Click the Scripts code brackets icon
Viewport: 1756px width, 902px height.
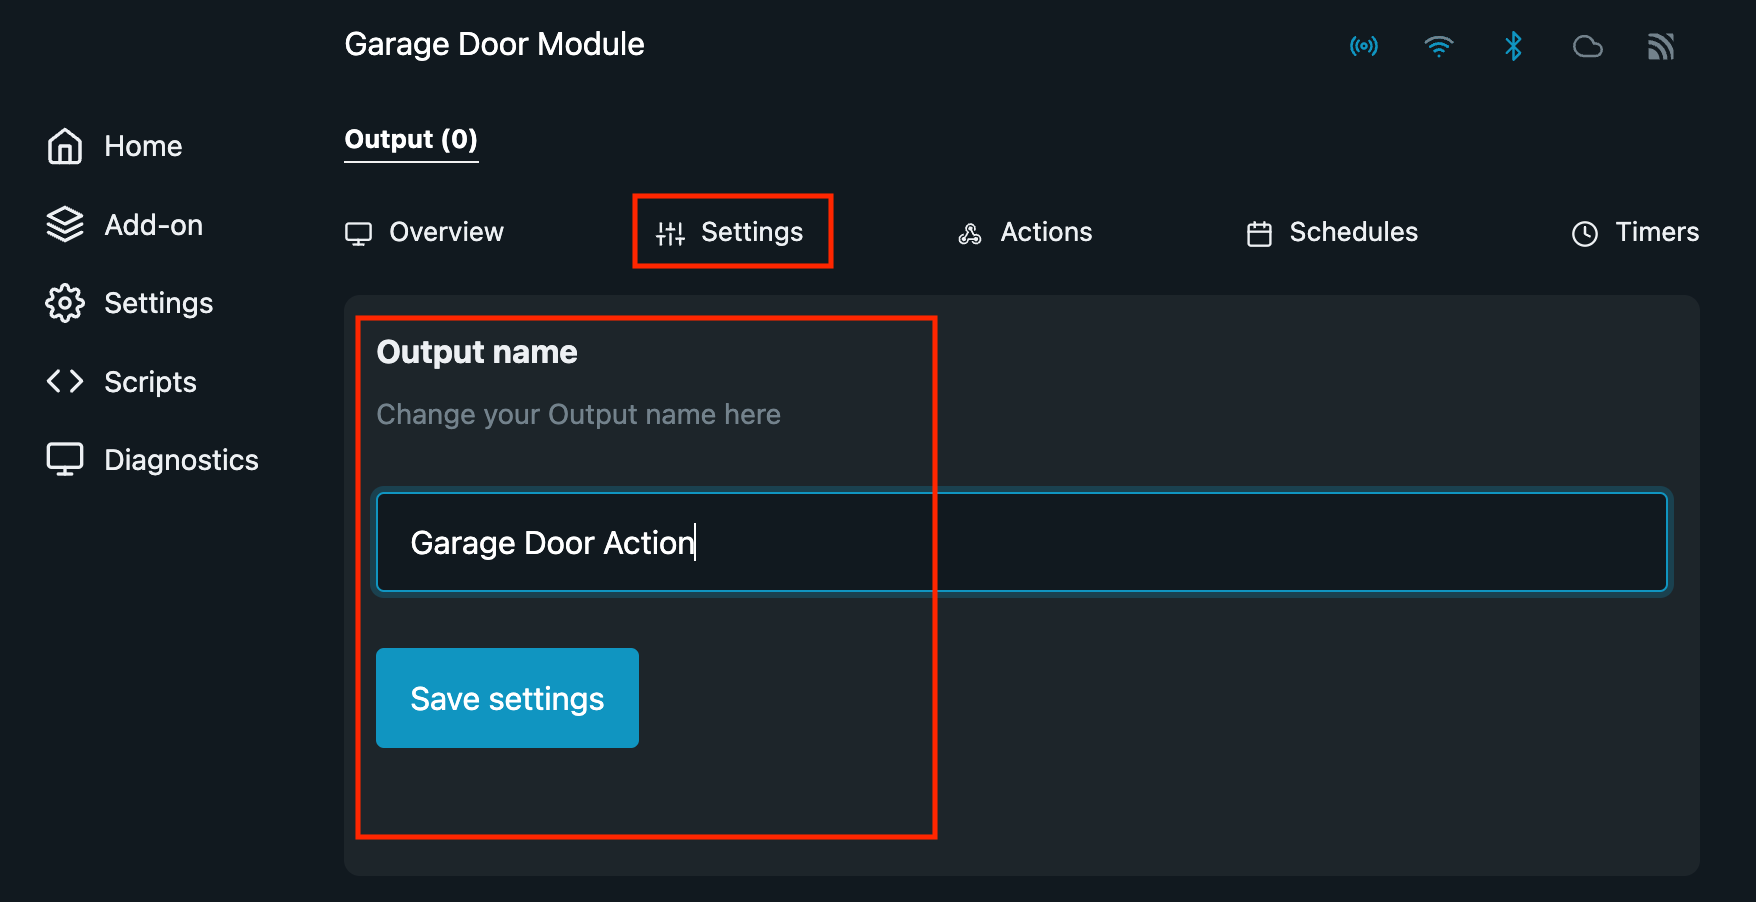(65, 381)
